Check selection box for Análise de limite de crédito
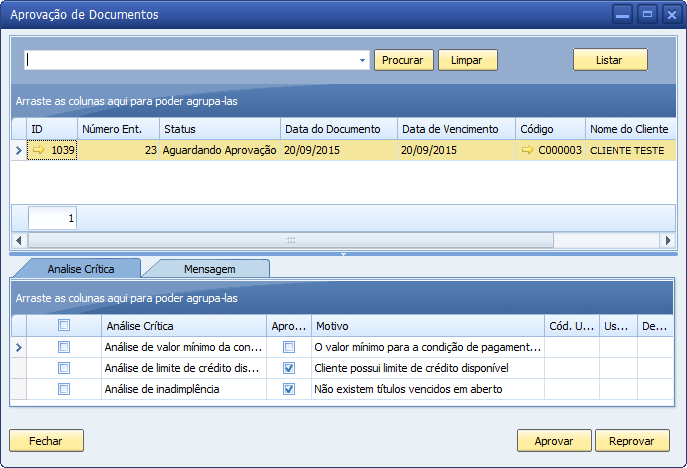 (64, 368)
